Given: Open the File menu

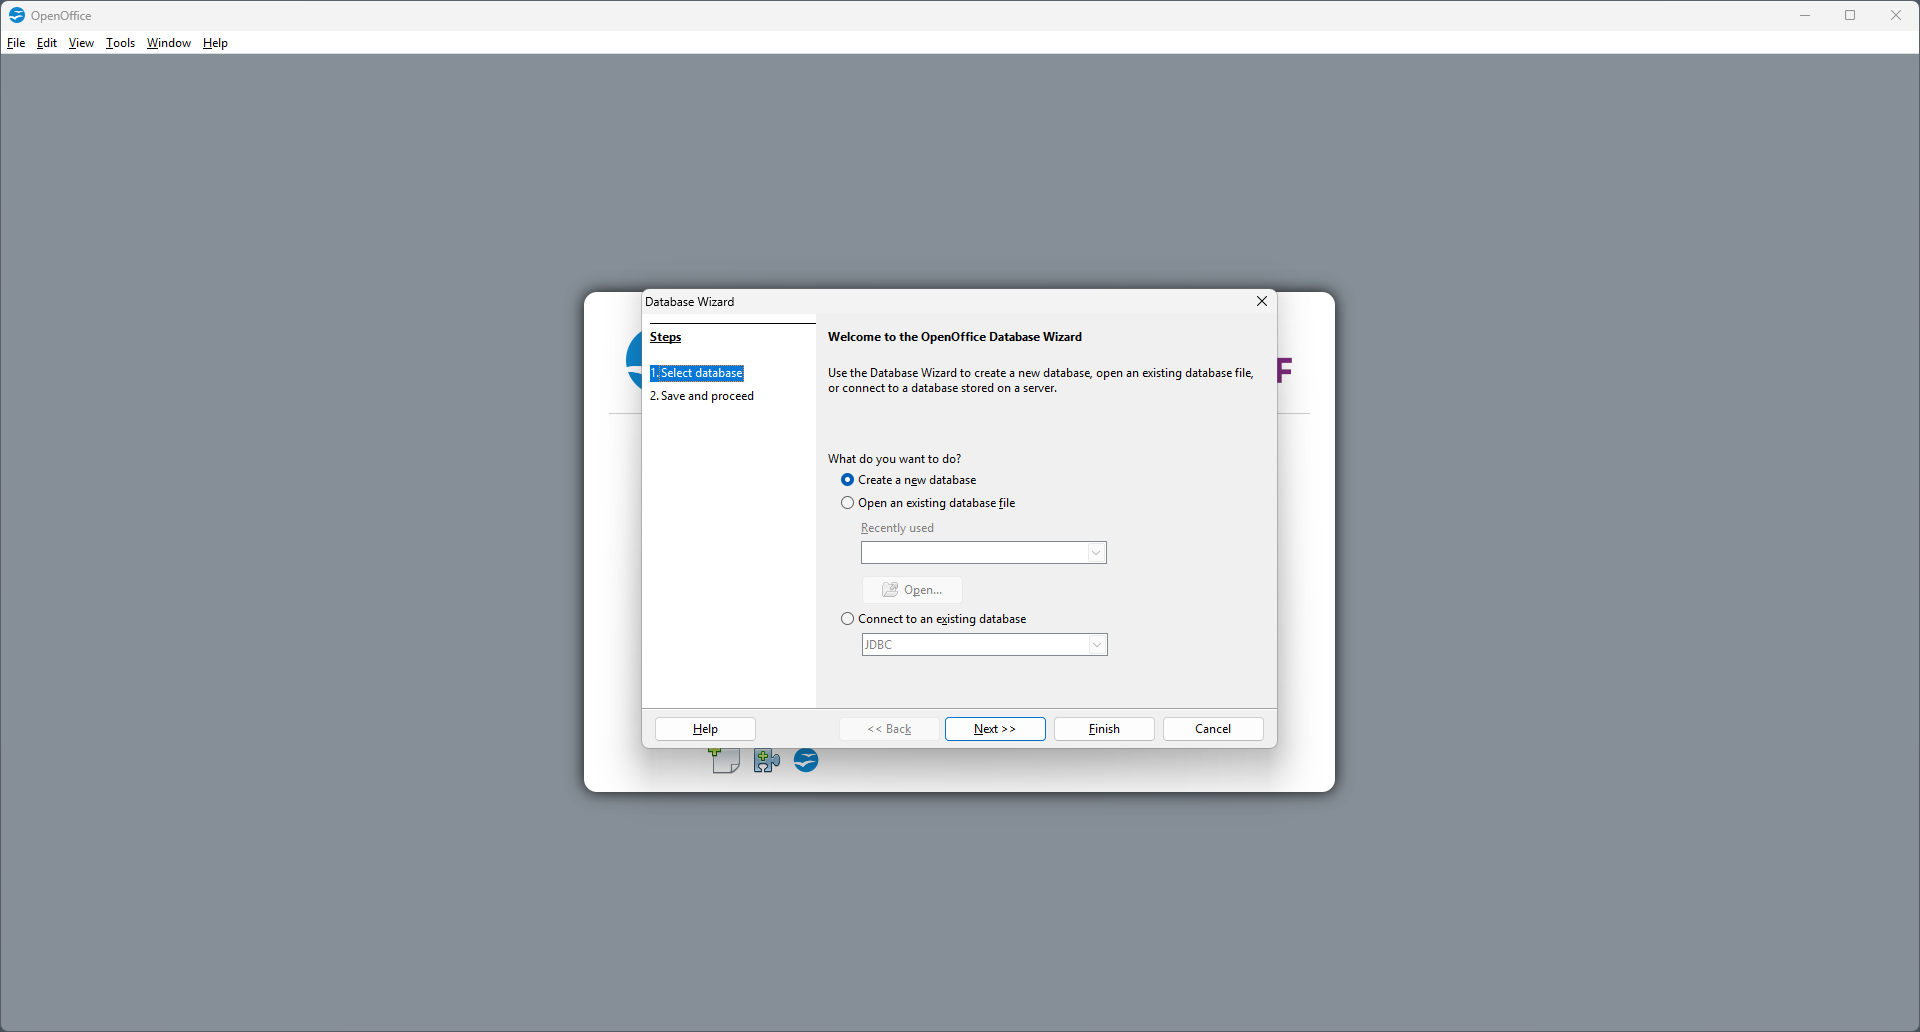Looking at the screenshot, I should (16, 43).
